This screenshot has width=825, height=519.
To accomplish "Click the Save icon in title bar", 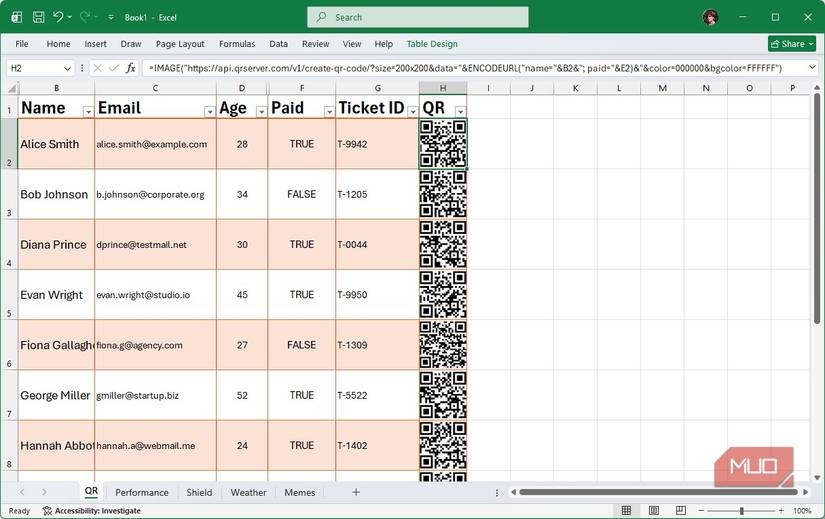I will coord(37,17).
